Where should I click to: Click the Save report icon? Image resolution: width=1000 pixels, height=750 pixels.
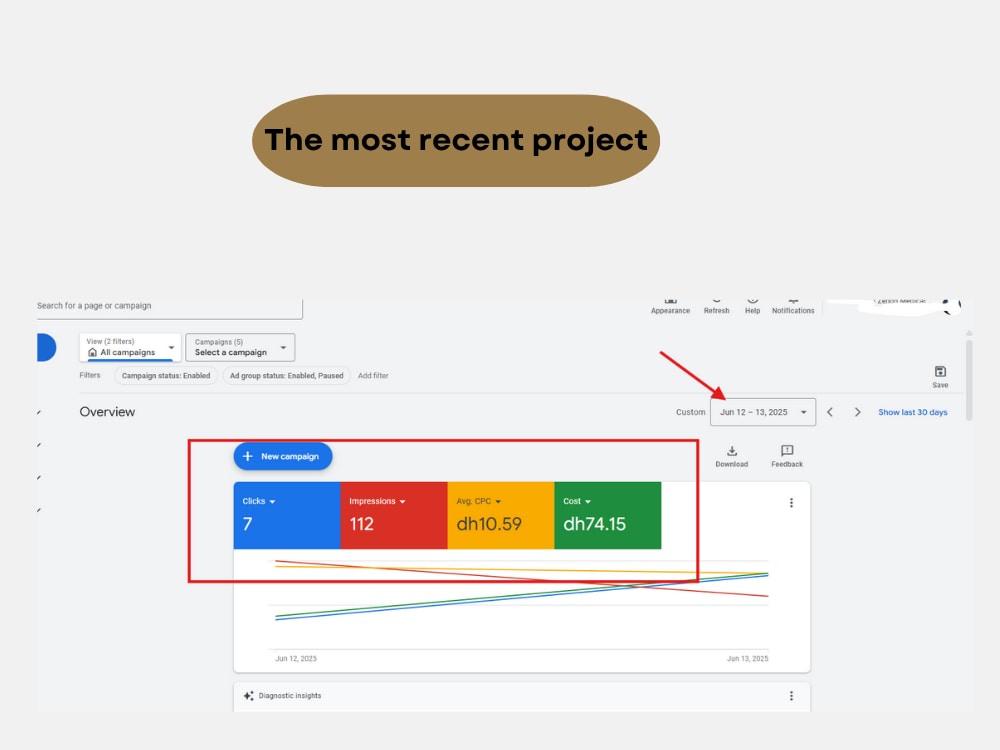[x=940, y=376]
